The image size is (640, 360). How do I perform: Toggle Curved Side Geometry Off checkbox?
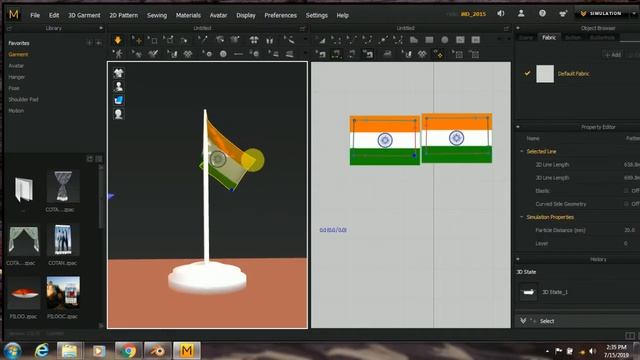tap(626, 204)
